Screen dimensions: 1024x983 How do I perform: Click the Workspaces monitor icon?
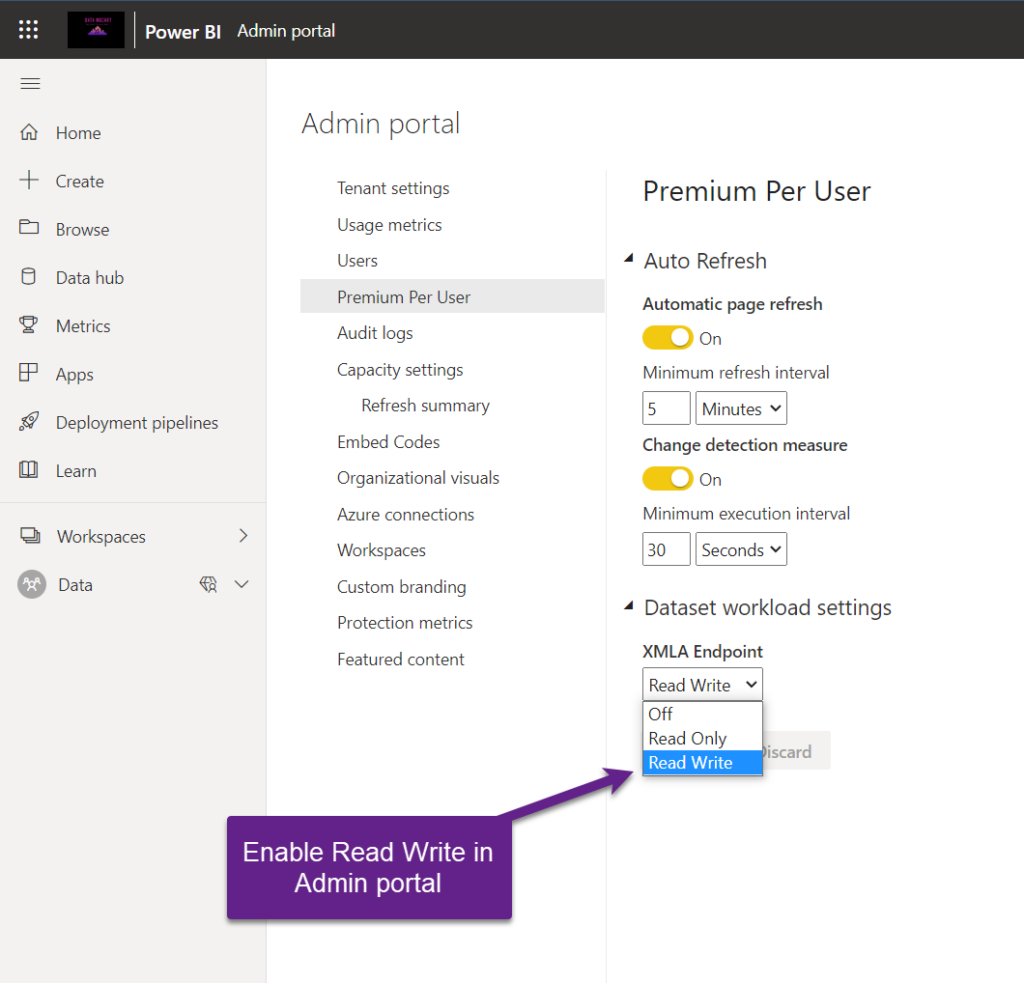click(x=30, y=536)
